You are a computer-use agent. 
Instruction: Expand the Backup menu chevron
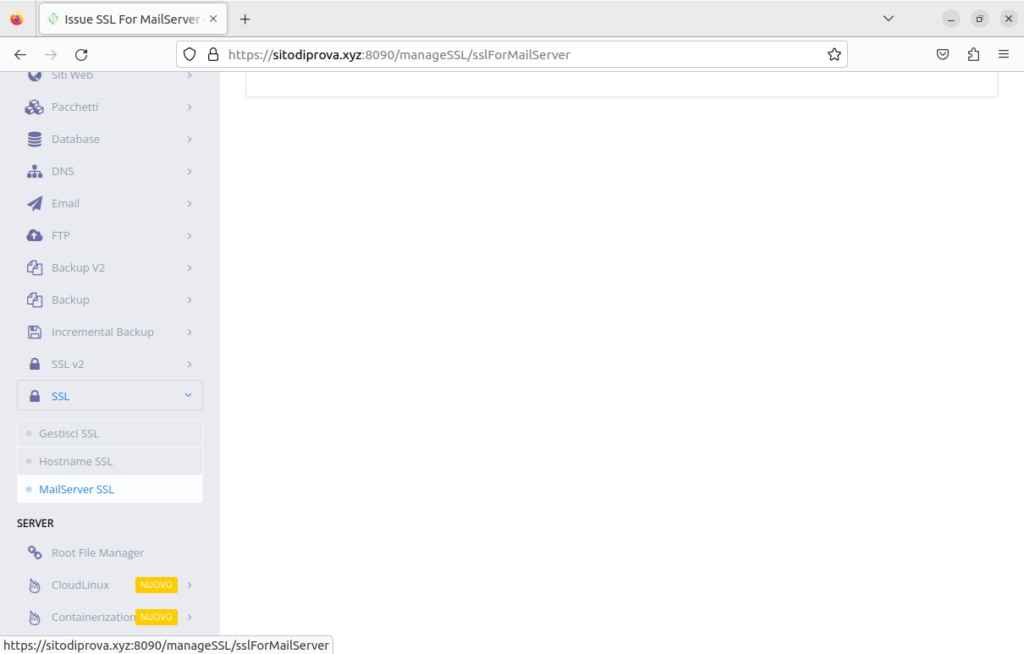point(189,299)
